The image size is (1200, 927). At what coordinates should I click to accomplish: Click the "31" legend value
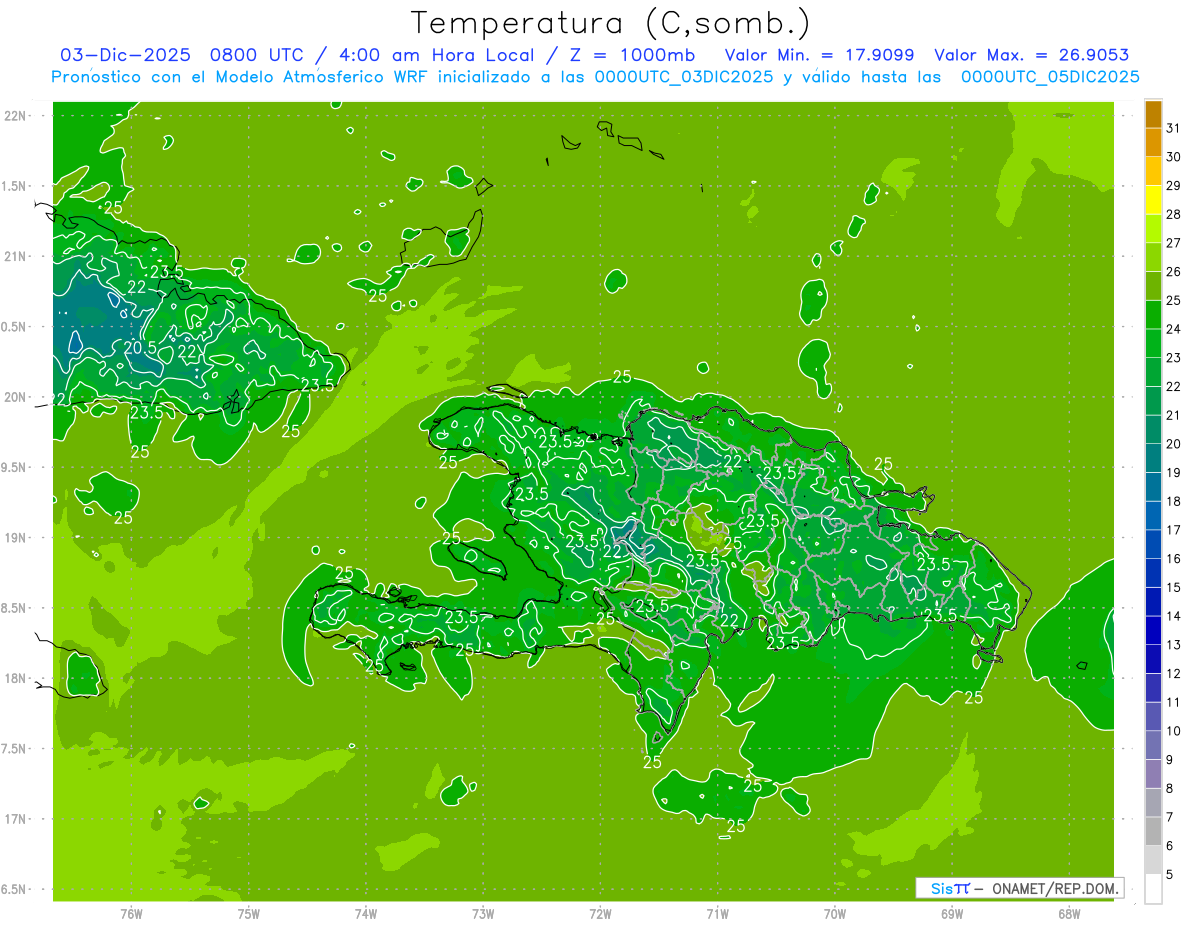tap(1174, 128)
